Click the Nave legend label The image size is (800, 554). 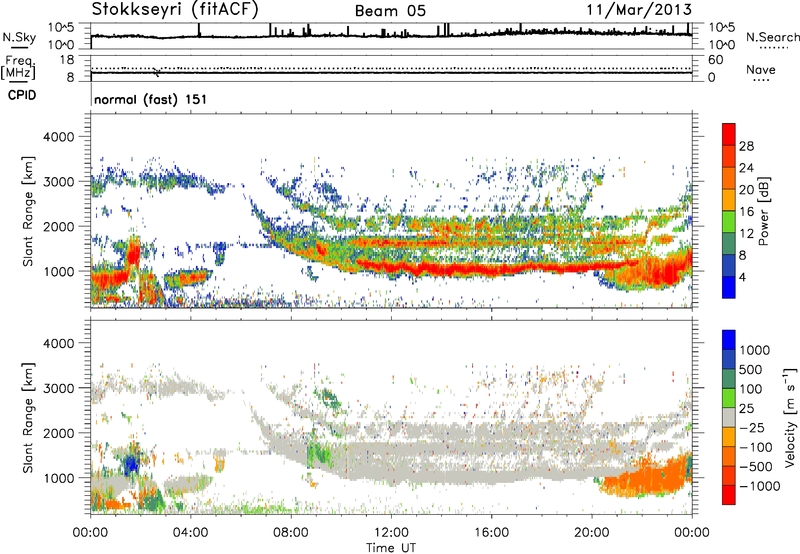pyautogui.click(x=760, y=70)
